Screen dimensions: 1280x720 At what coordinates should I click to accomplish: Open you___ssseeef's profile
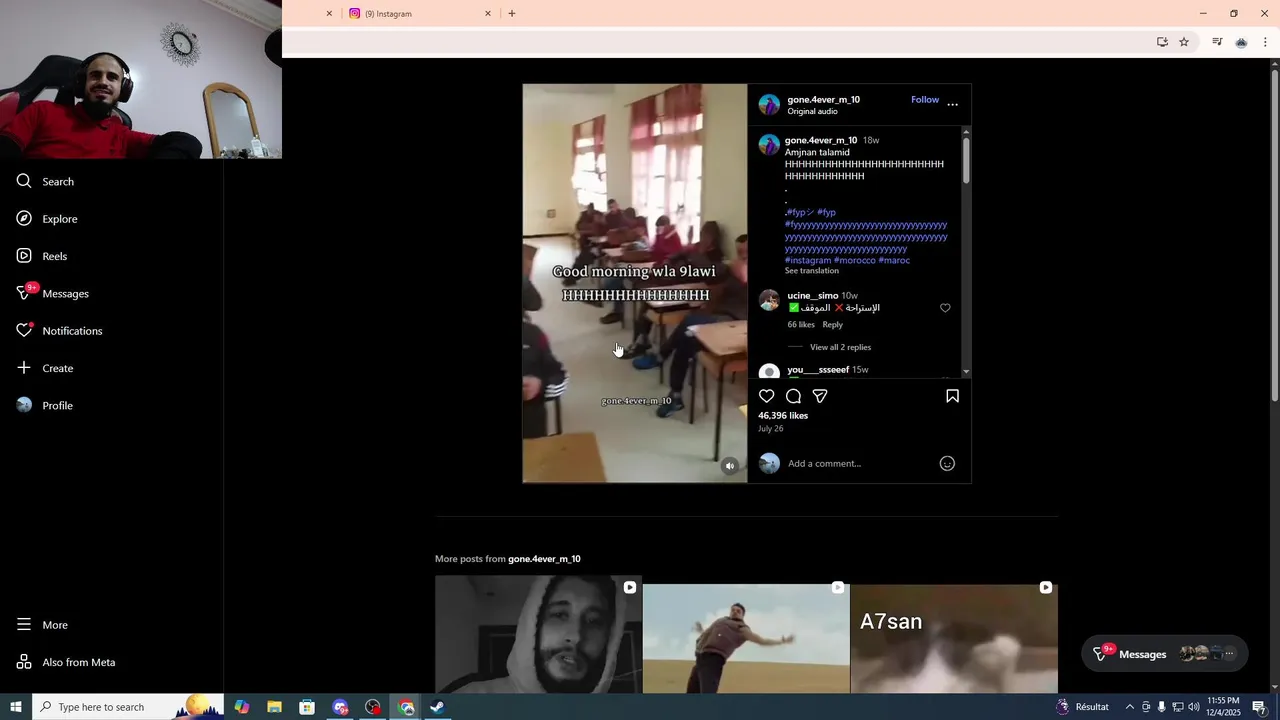pos(818,369)
